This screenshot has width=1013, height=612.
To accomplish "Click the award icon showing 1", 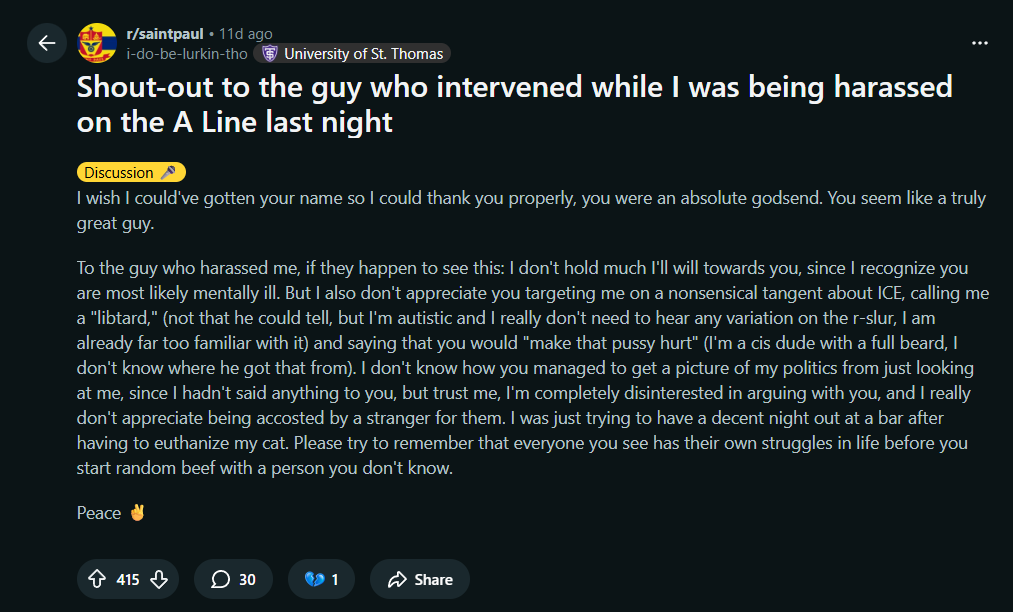I will coord(320,579).
